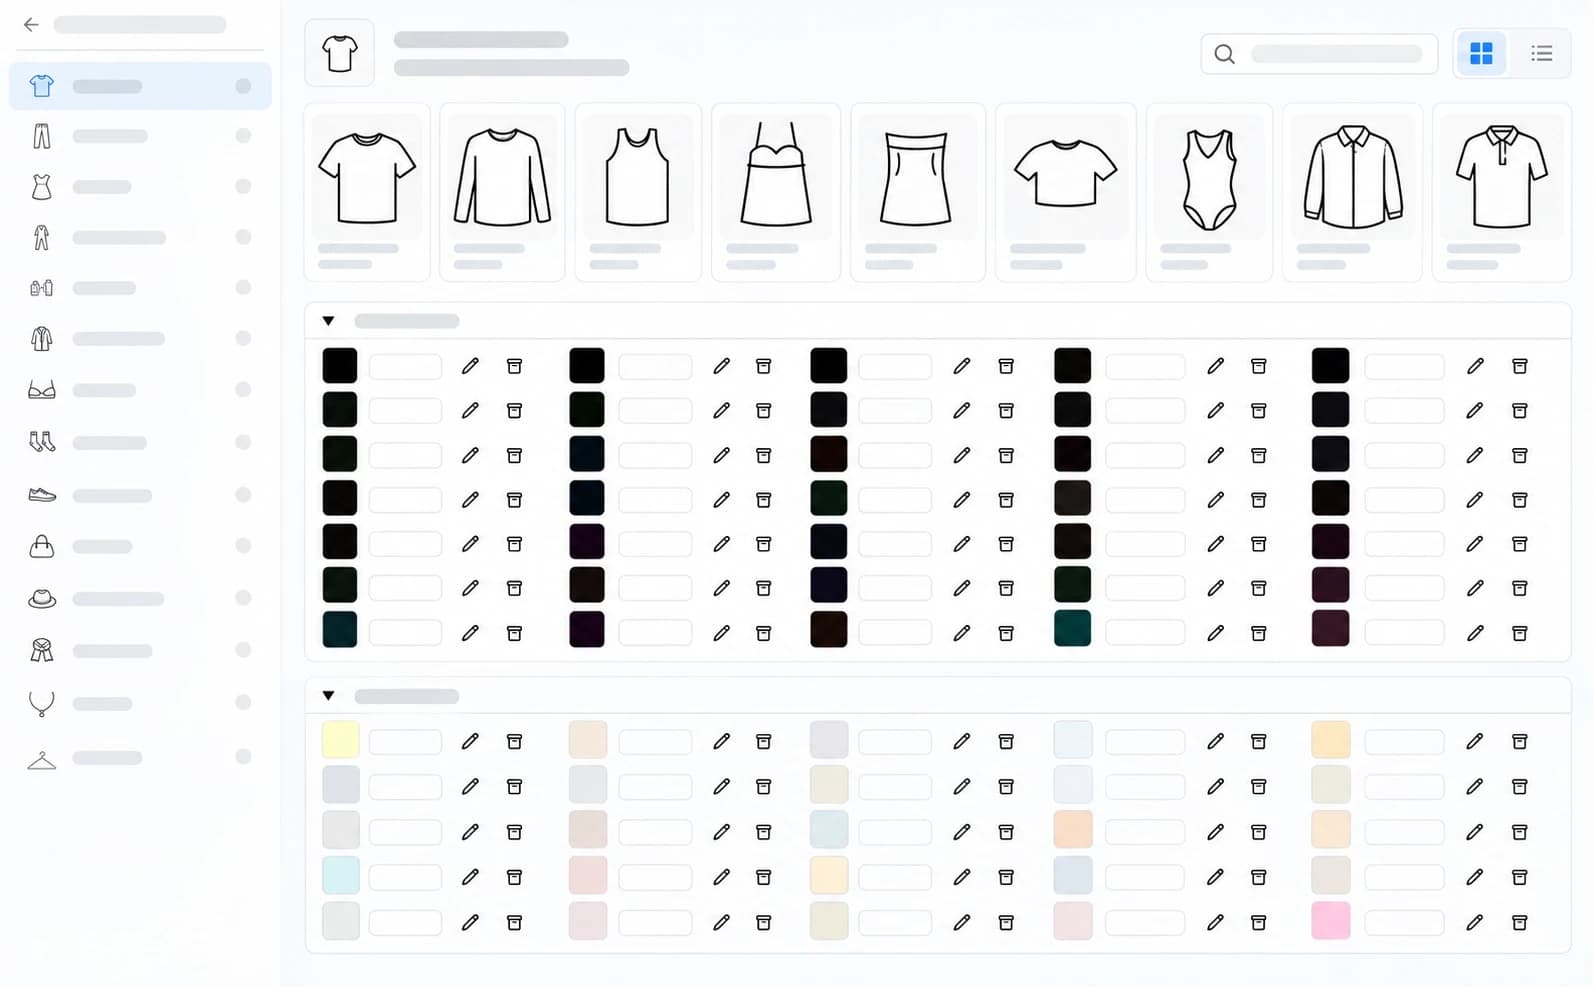Choose the camisole top thumbnail
The height and width of the screenshot is (987, 1593).
(776, 192)
